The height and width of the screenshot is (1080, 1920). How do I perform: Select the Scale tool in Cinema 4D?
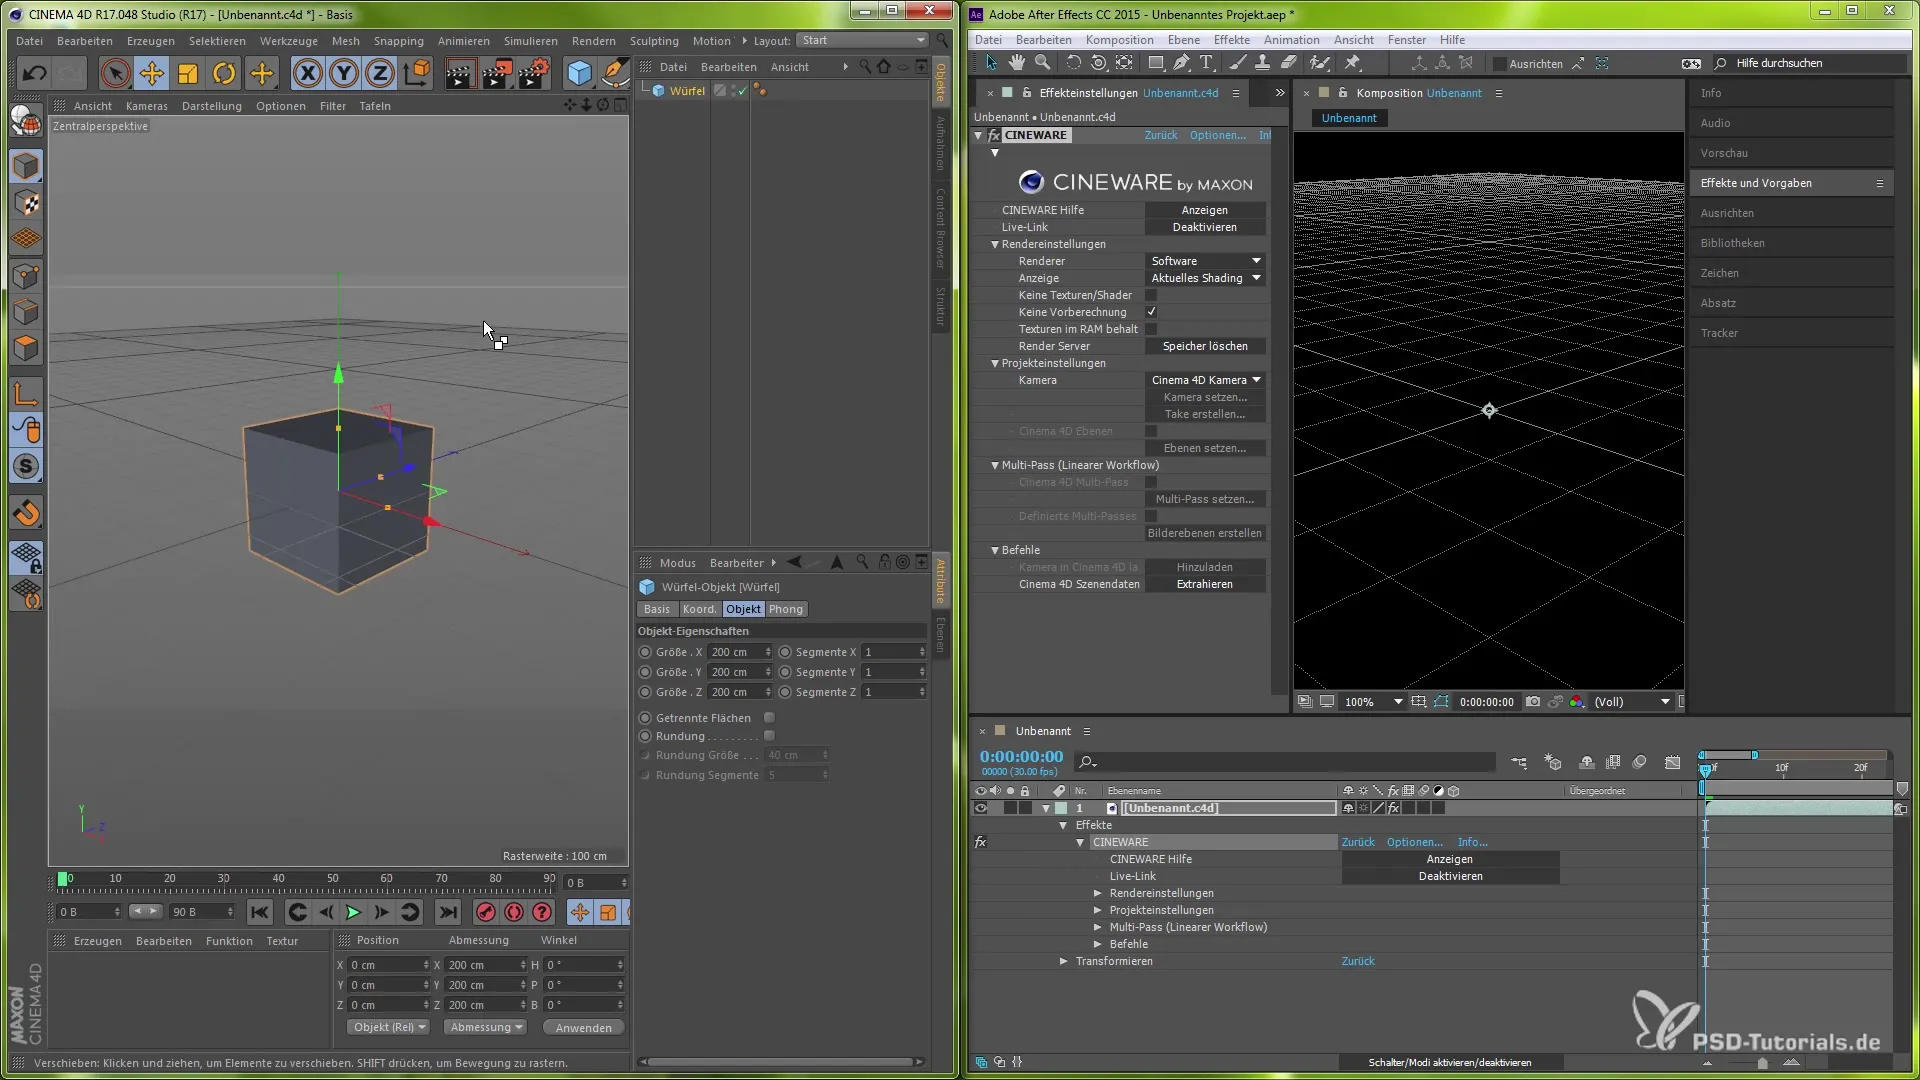point(188,73)
